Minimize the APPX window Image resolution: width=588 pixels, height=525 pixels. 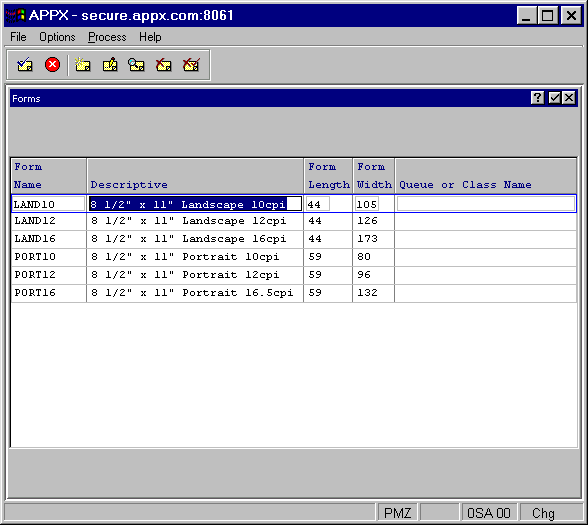click(x=526, y=16)
